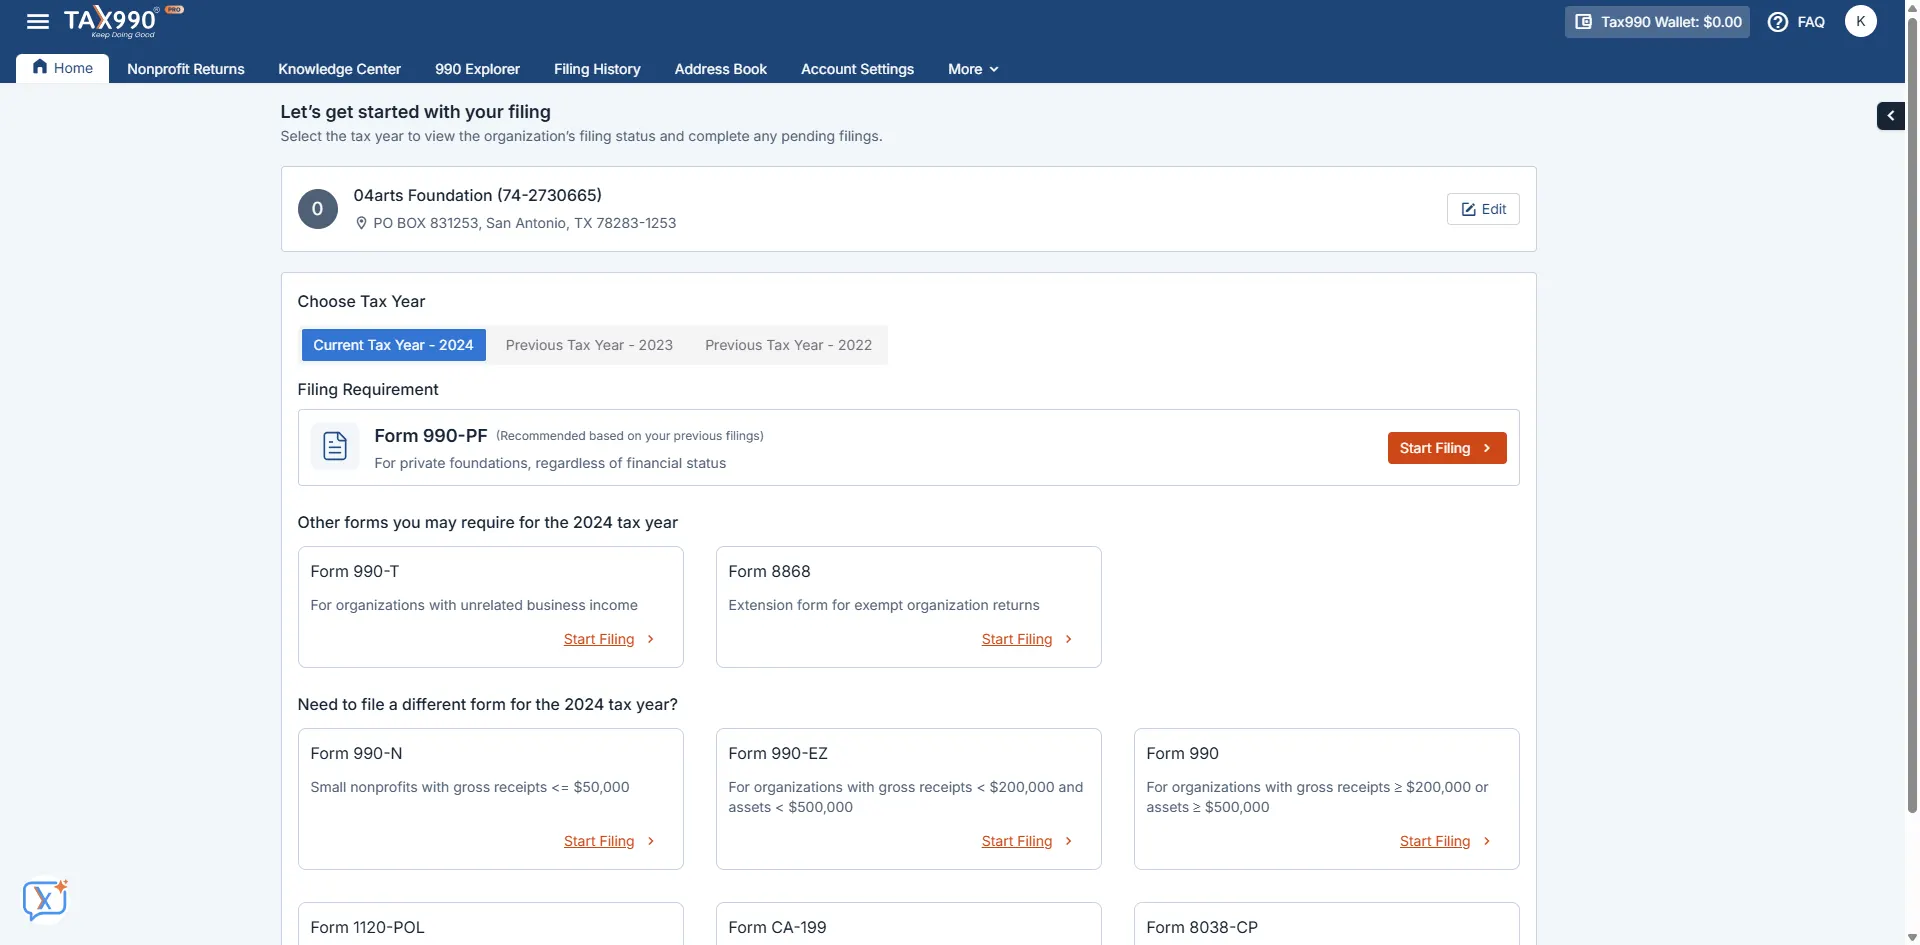1920x945 pixels.
Task: Expand the collapsed right side panel arrow
Action: [x=1890, y=116]
